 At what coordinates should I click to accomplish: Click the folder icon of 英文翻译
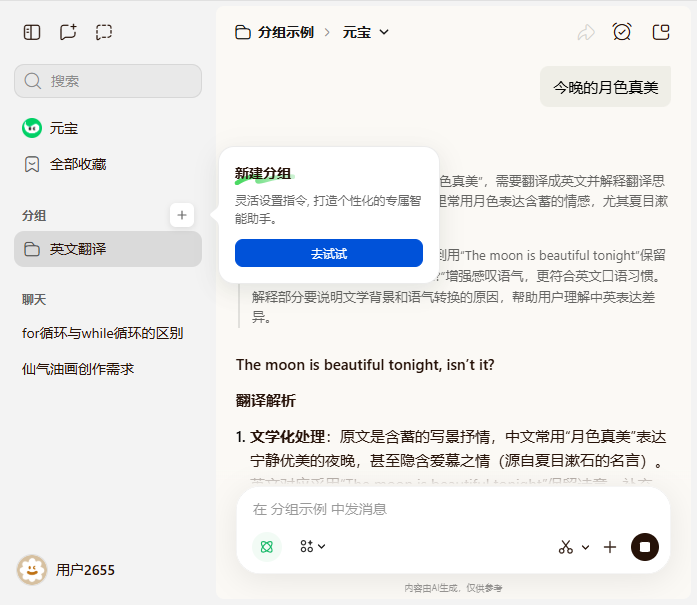pos(32,249)
